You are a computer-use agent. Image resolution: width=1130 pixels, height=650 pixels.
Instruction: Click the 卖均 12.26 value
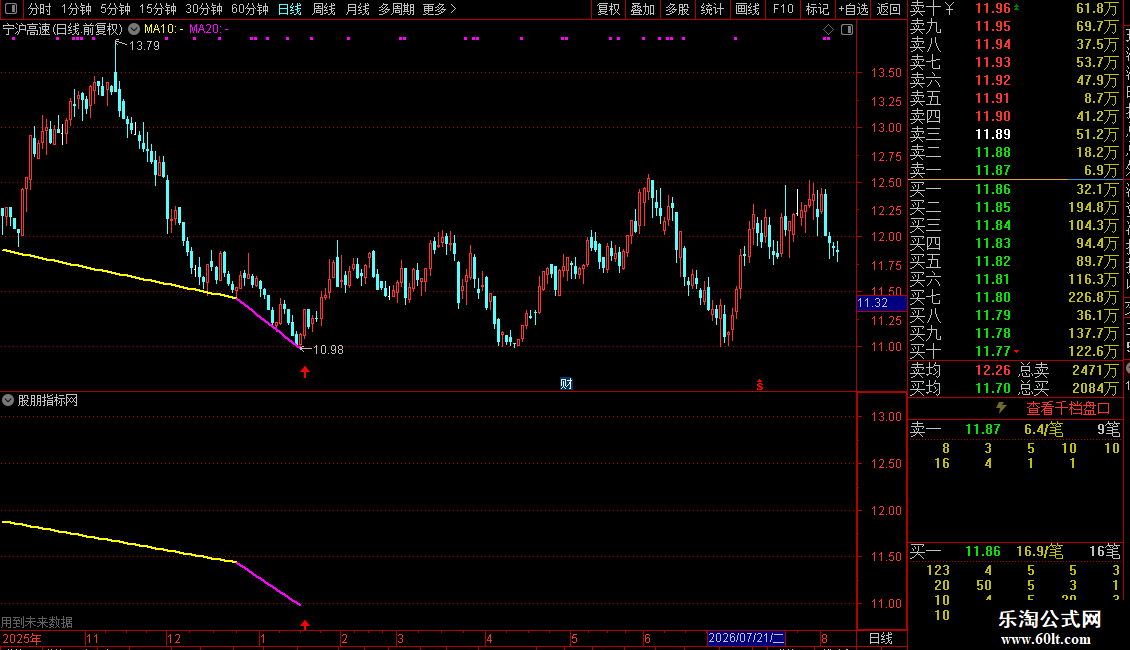992,370
